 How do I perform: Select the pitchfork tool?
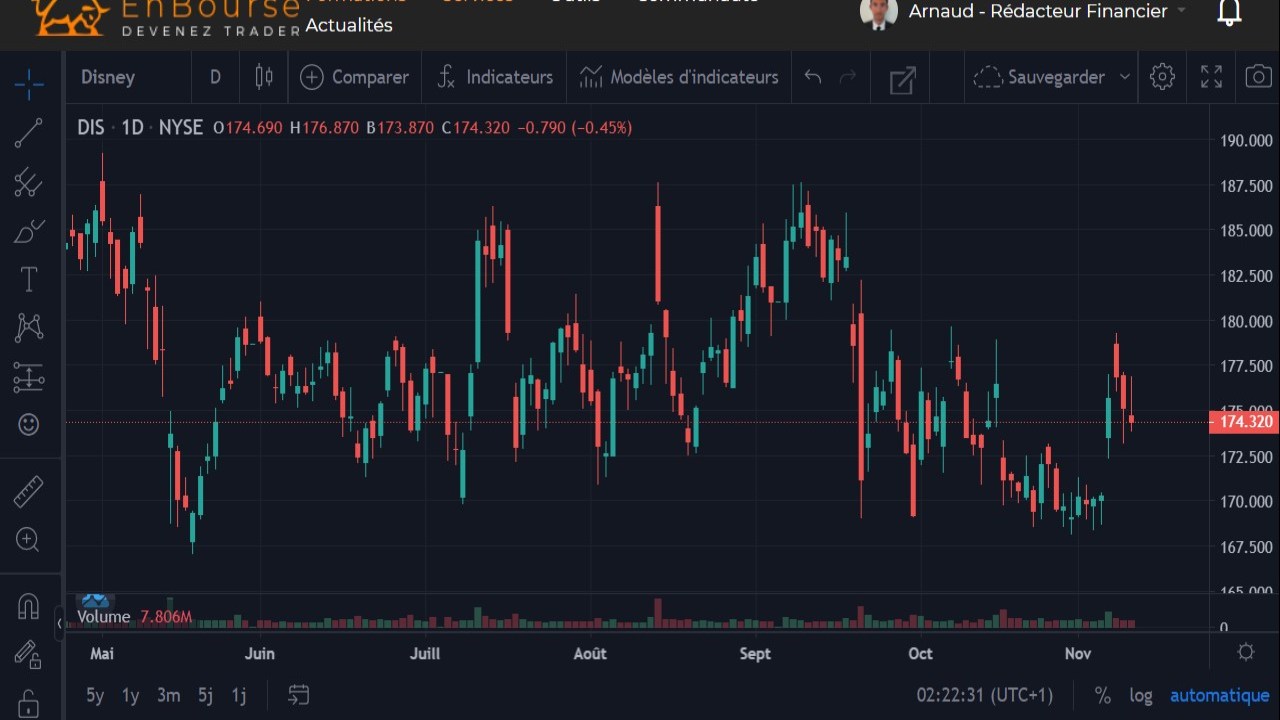(x=29, y=182)
